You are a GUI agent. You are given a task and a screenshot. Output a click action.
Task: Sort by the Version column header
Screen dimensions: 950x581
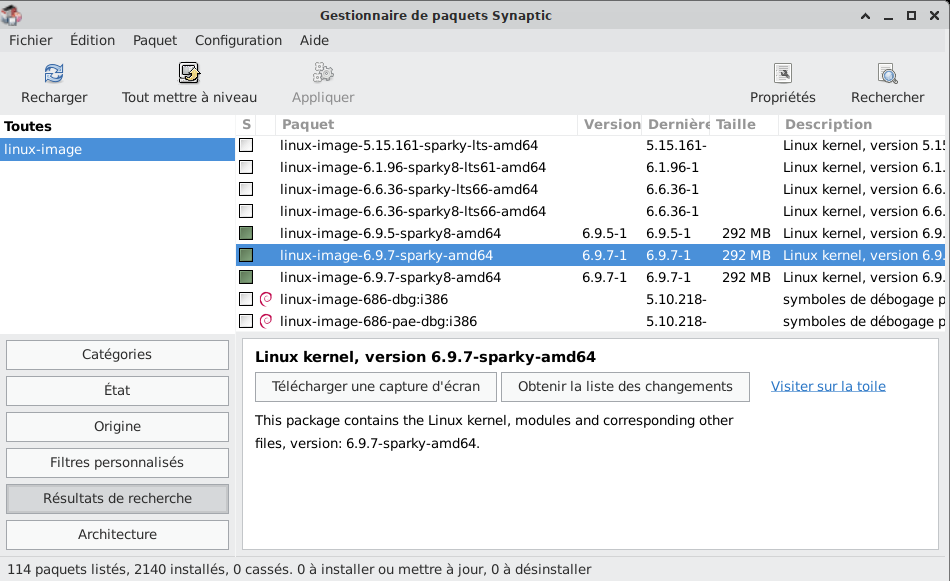coord(610,124)
